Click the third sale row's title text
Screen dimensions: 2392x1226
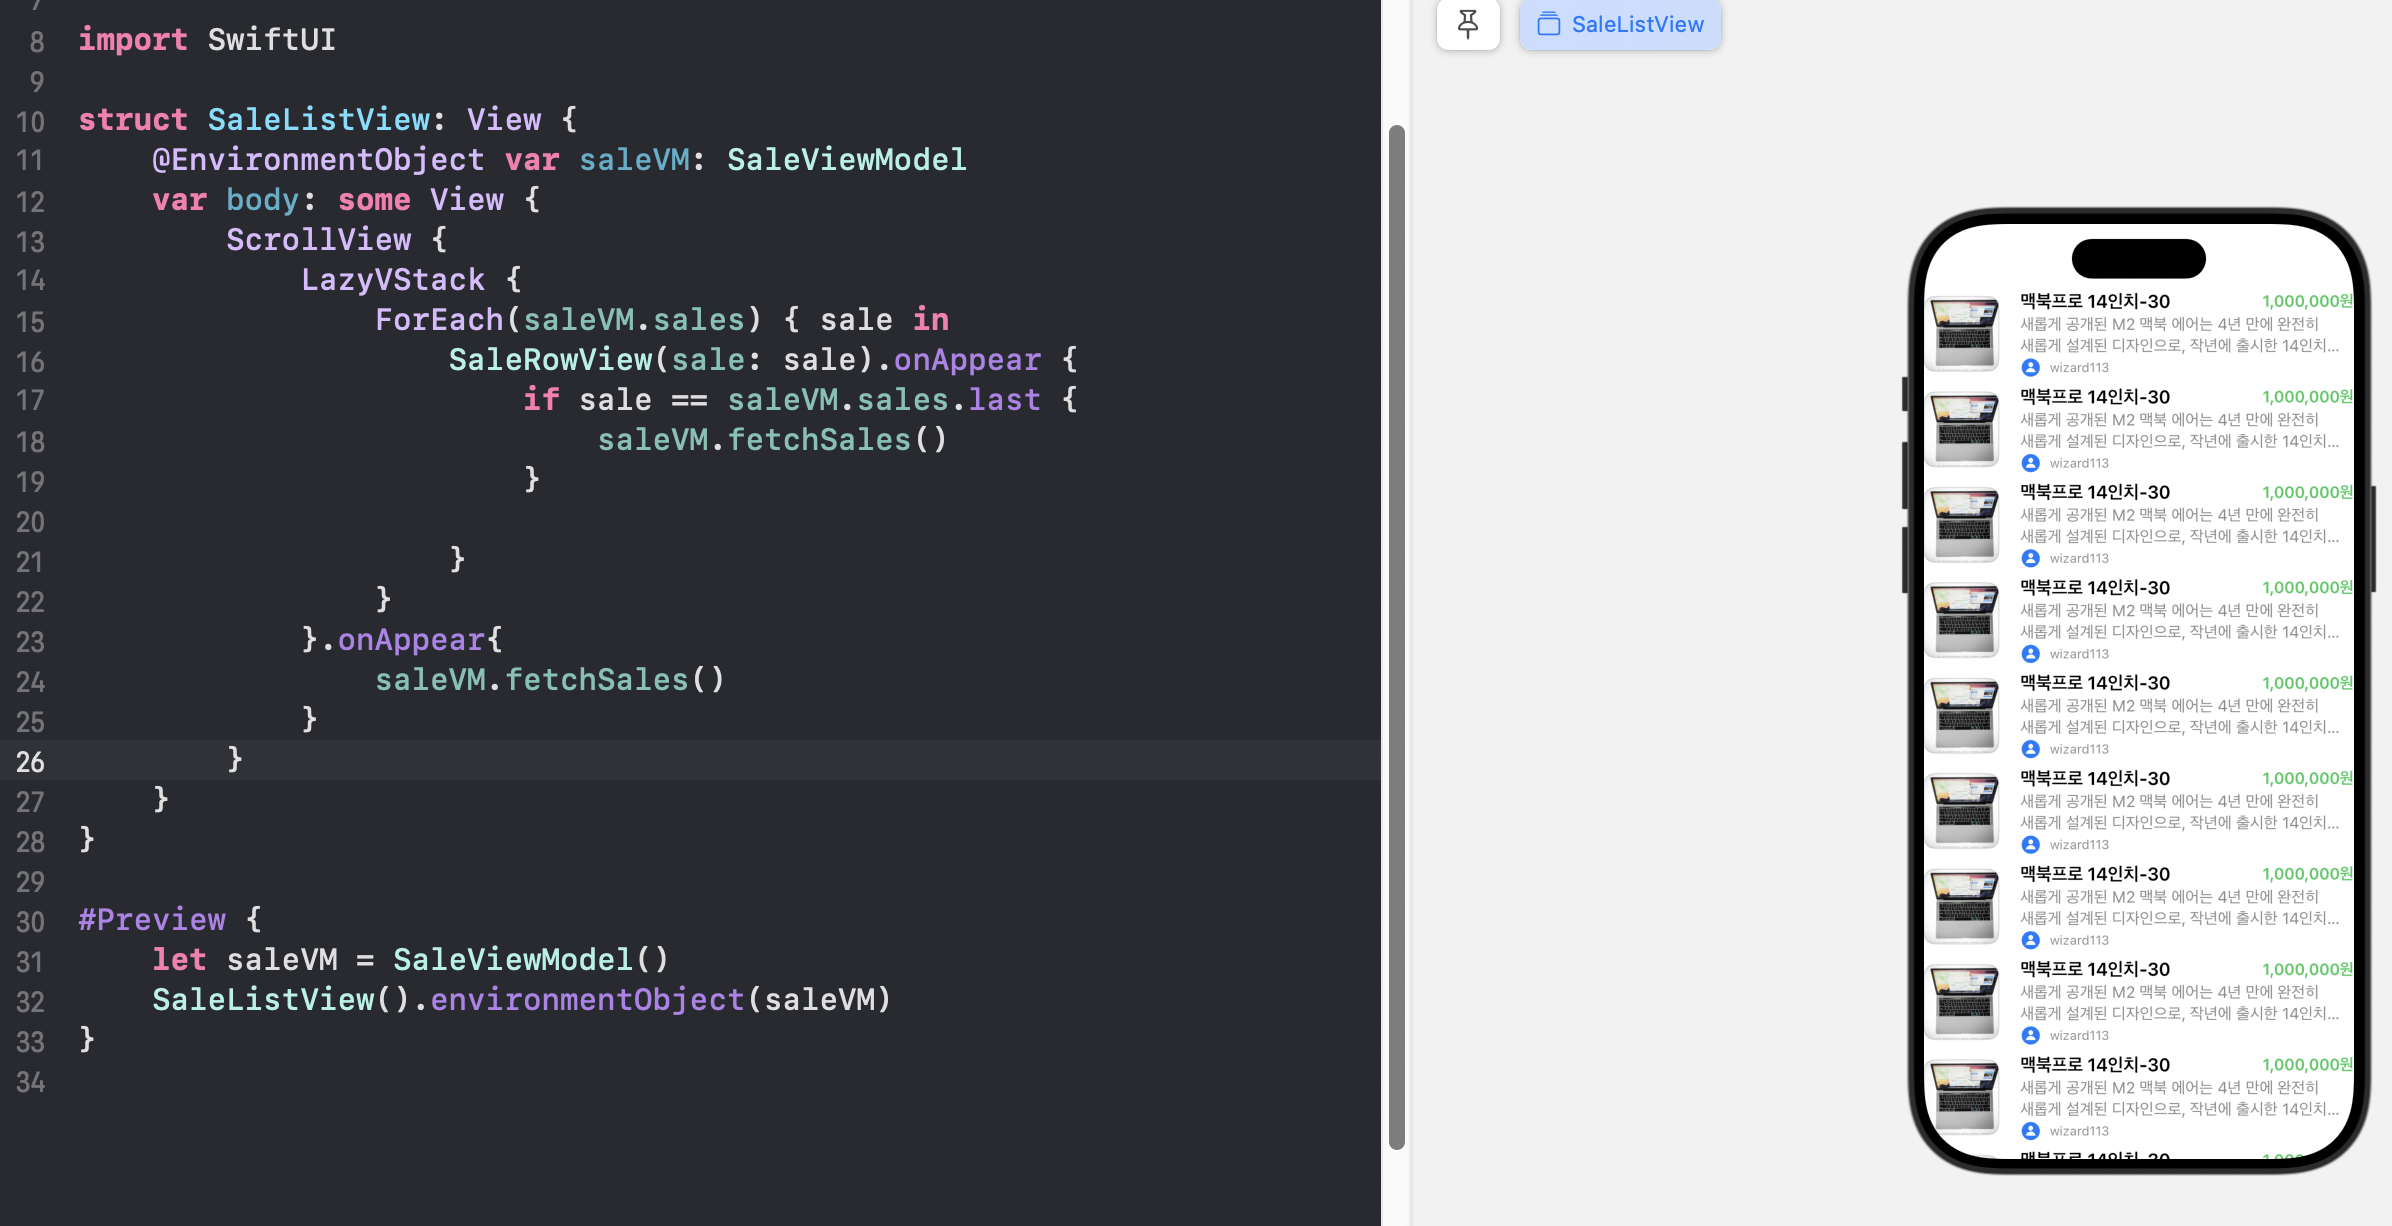click(x=2094, y=492)
